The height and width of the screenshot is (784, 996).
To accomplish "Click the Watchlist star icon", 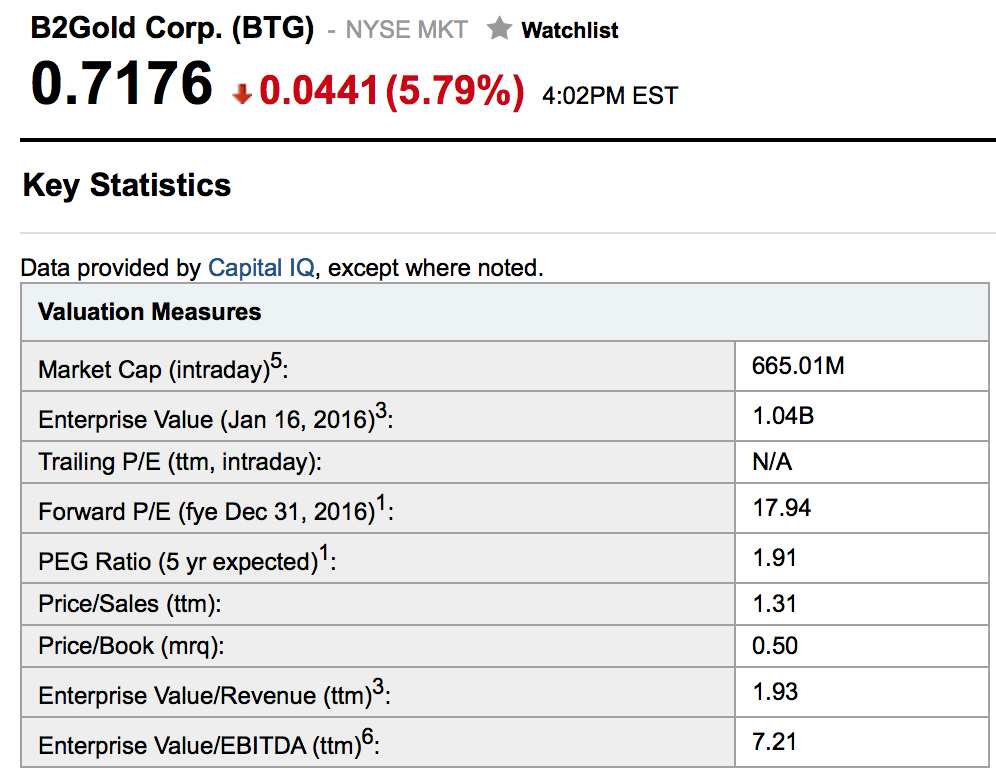I will point(499,30).
